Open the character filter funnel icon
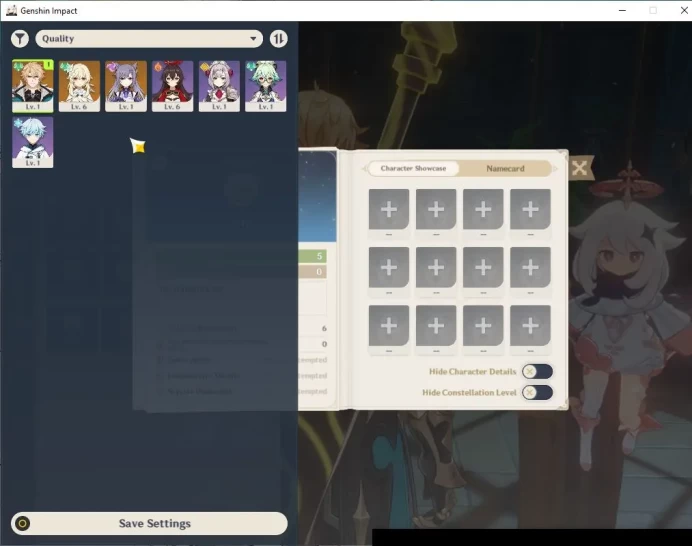Image resolution: width=692 pixels, height=546 pixels. (x=20, y=39)
